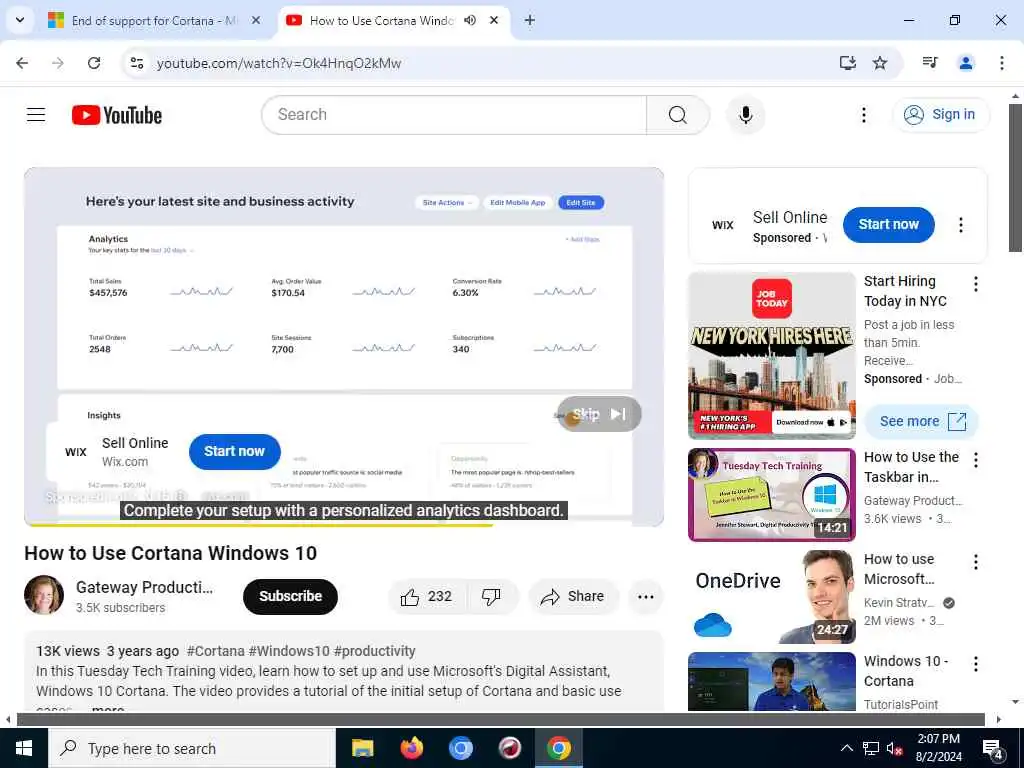
Task: Click the horizontal page scrollbar
Action: 500,720
